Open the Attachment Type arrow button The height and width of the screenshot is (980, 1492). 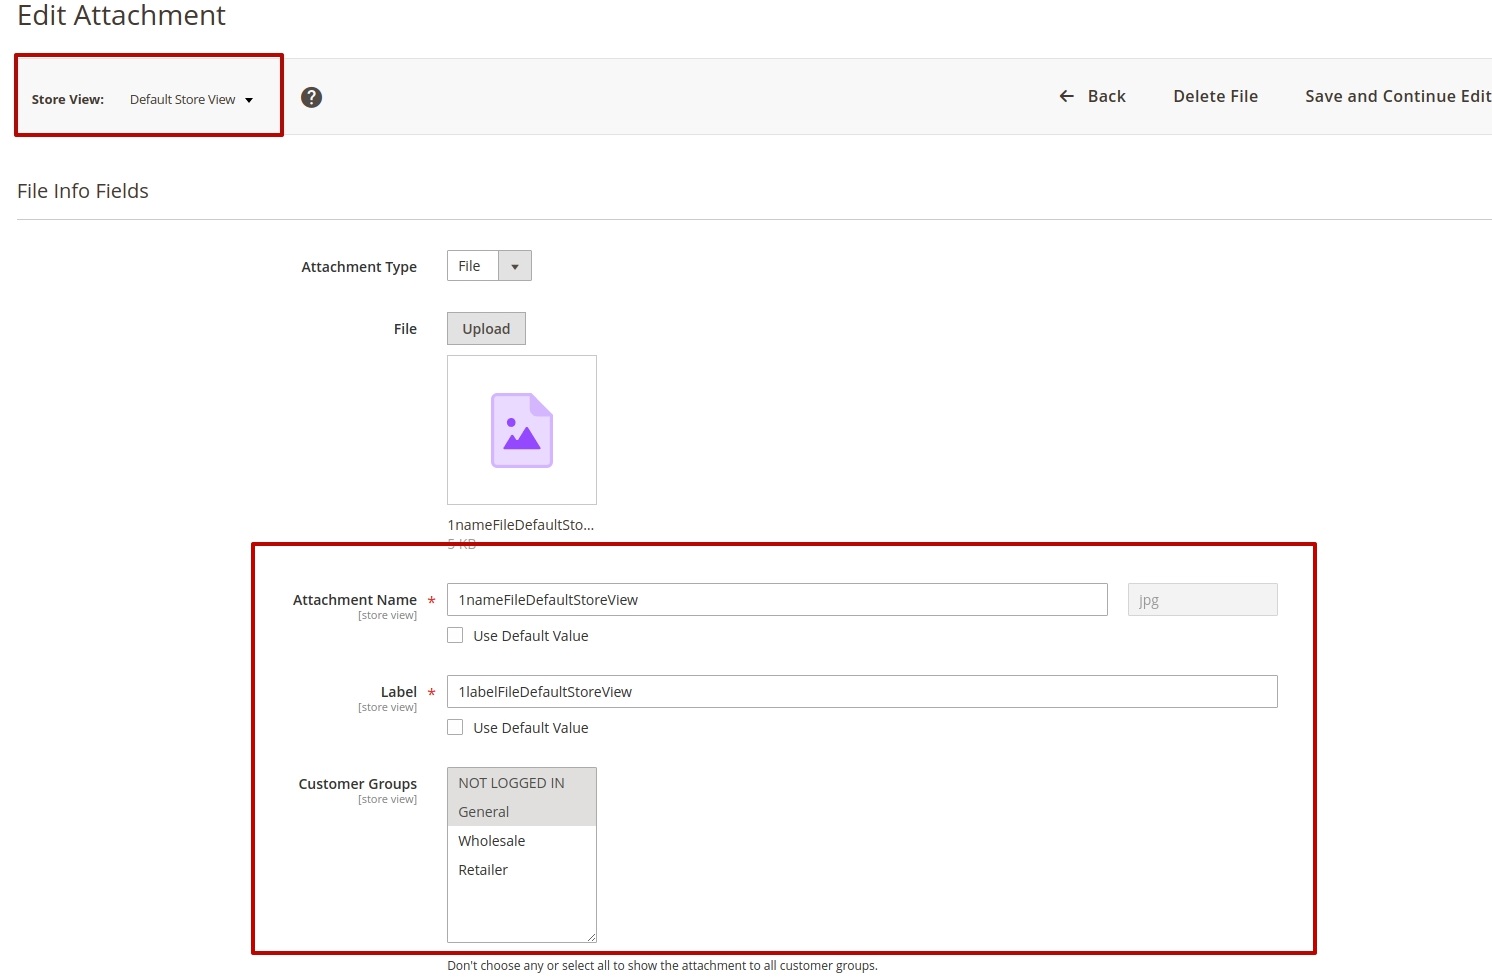click(x=515, y=266)
